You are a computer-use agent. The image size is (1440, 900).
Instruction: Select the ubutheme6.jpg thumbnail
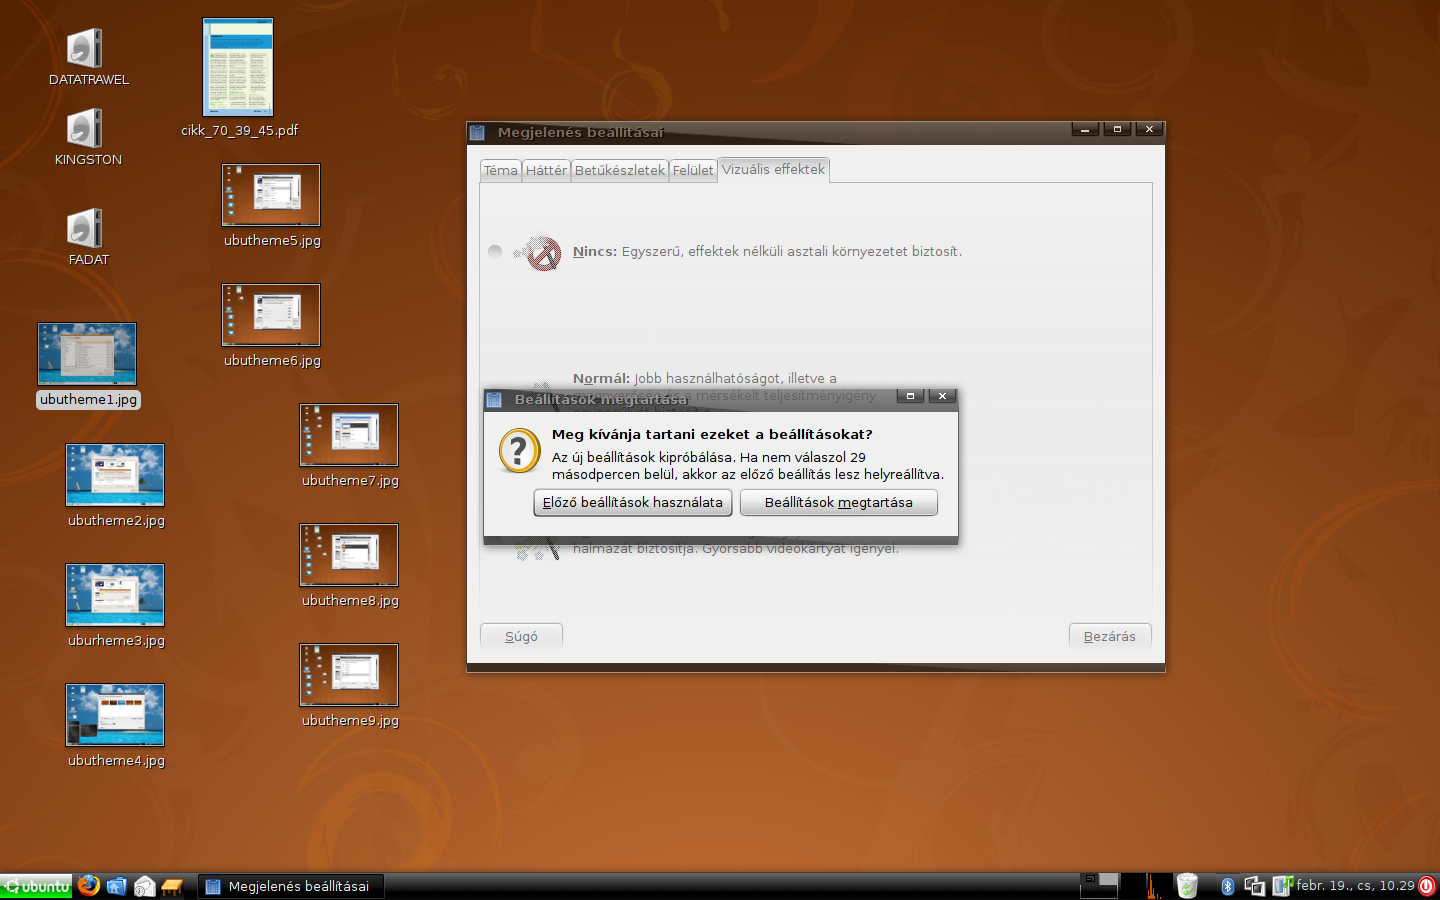coord(271,315)
